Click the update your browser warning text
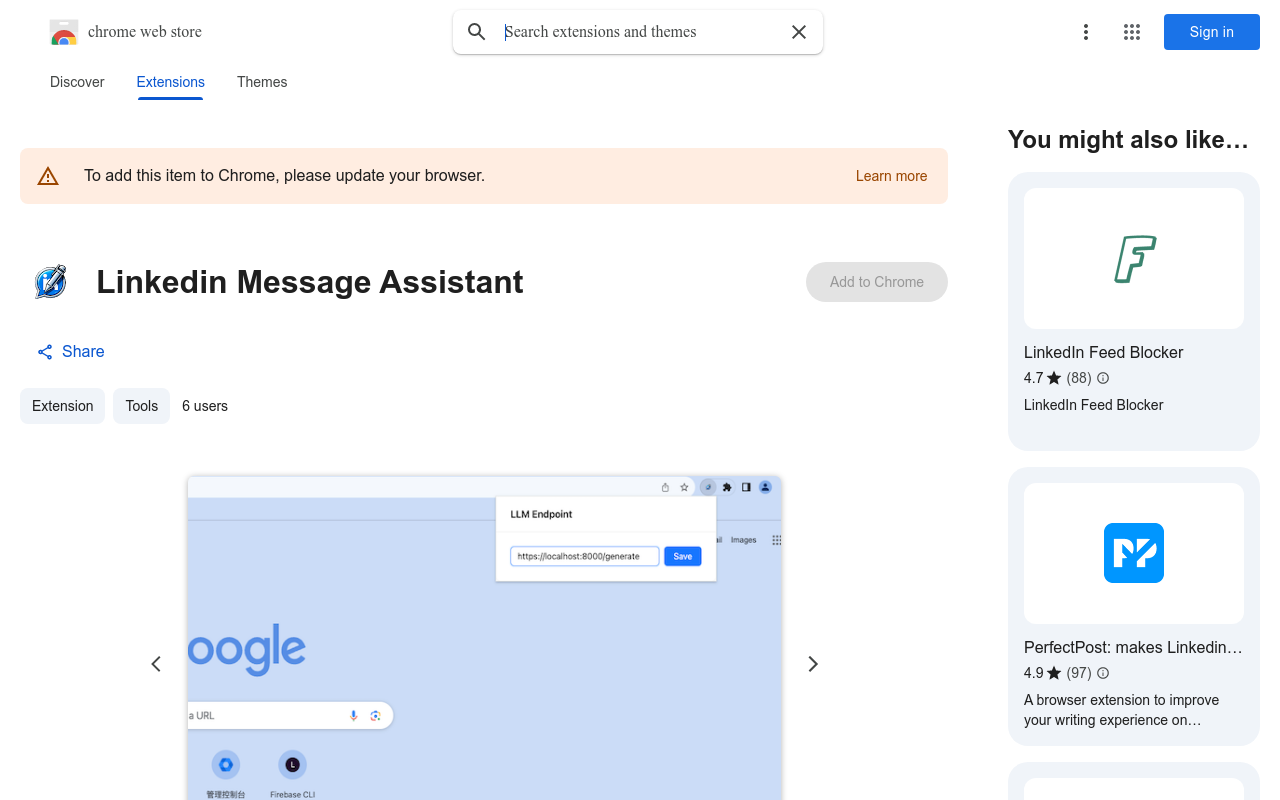Viewport: 1280px width, 800px height. click(285, 176)
